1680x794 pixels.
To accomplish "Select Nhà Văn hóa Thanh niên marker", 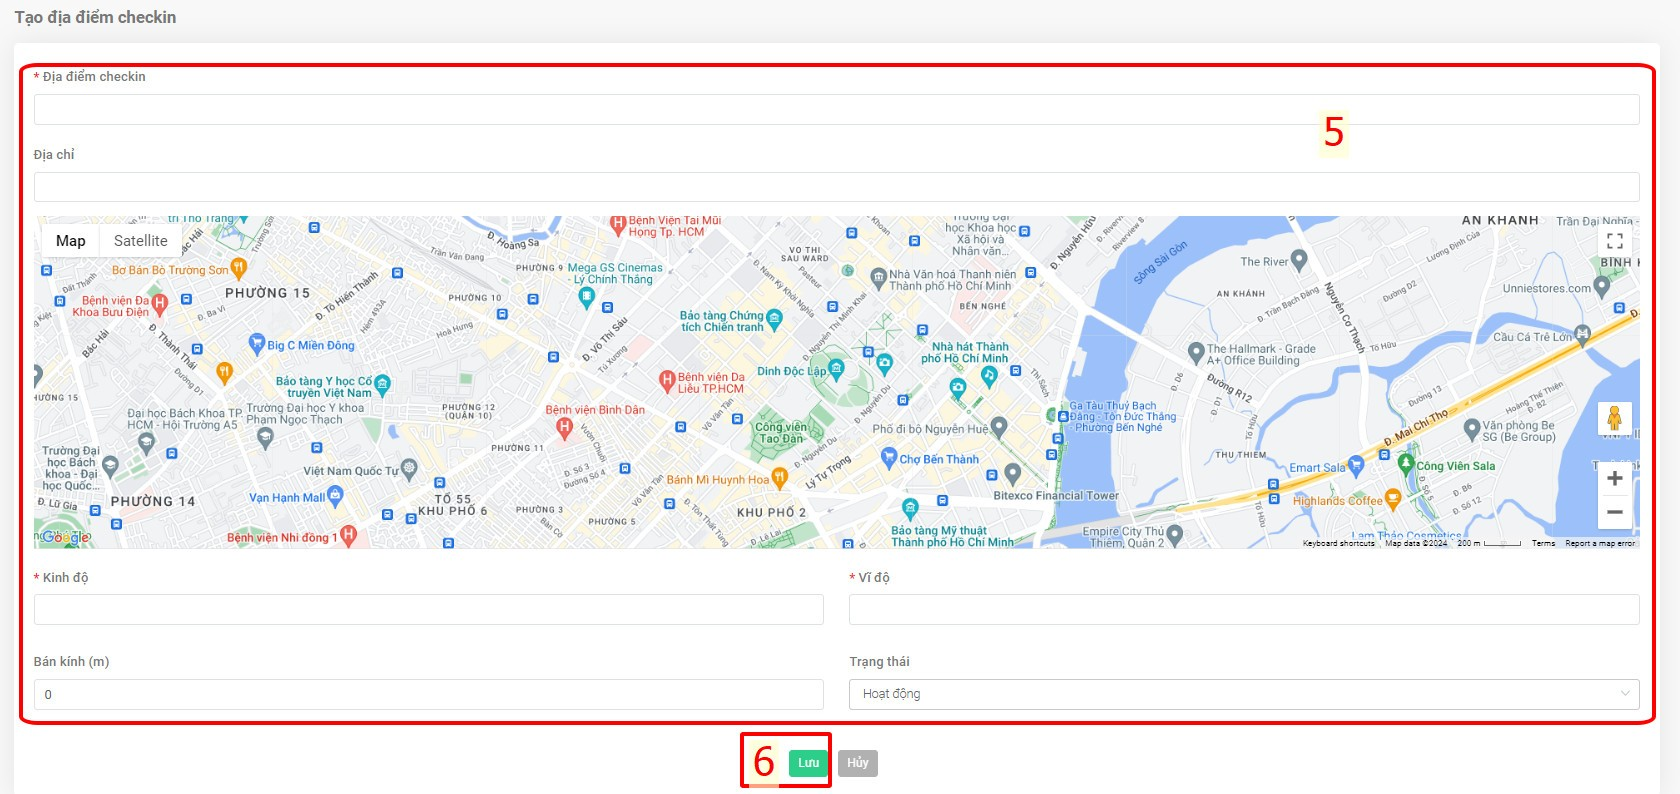I will pos(878,277).
